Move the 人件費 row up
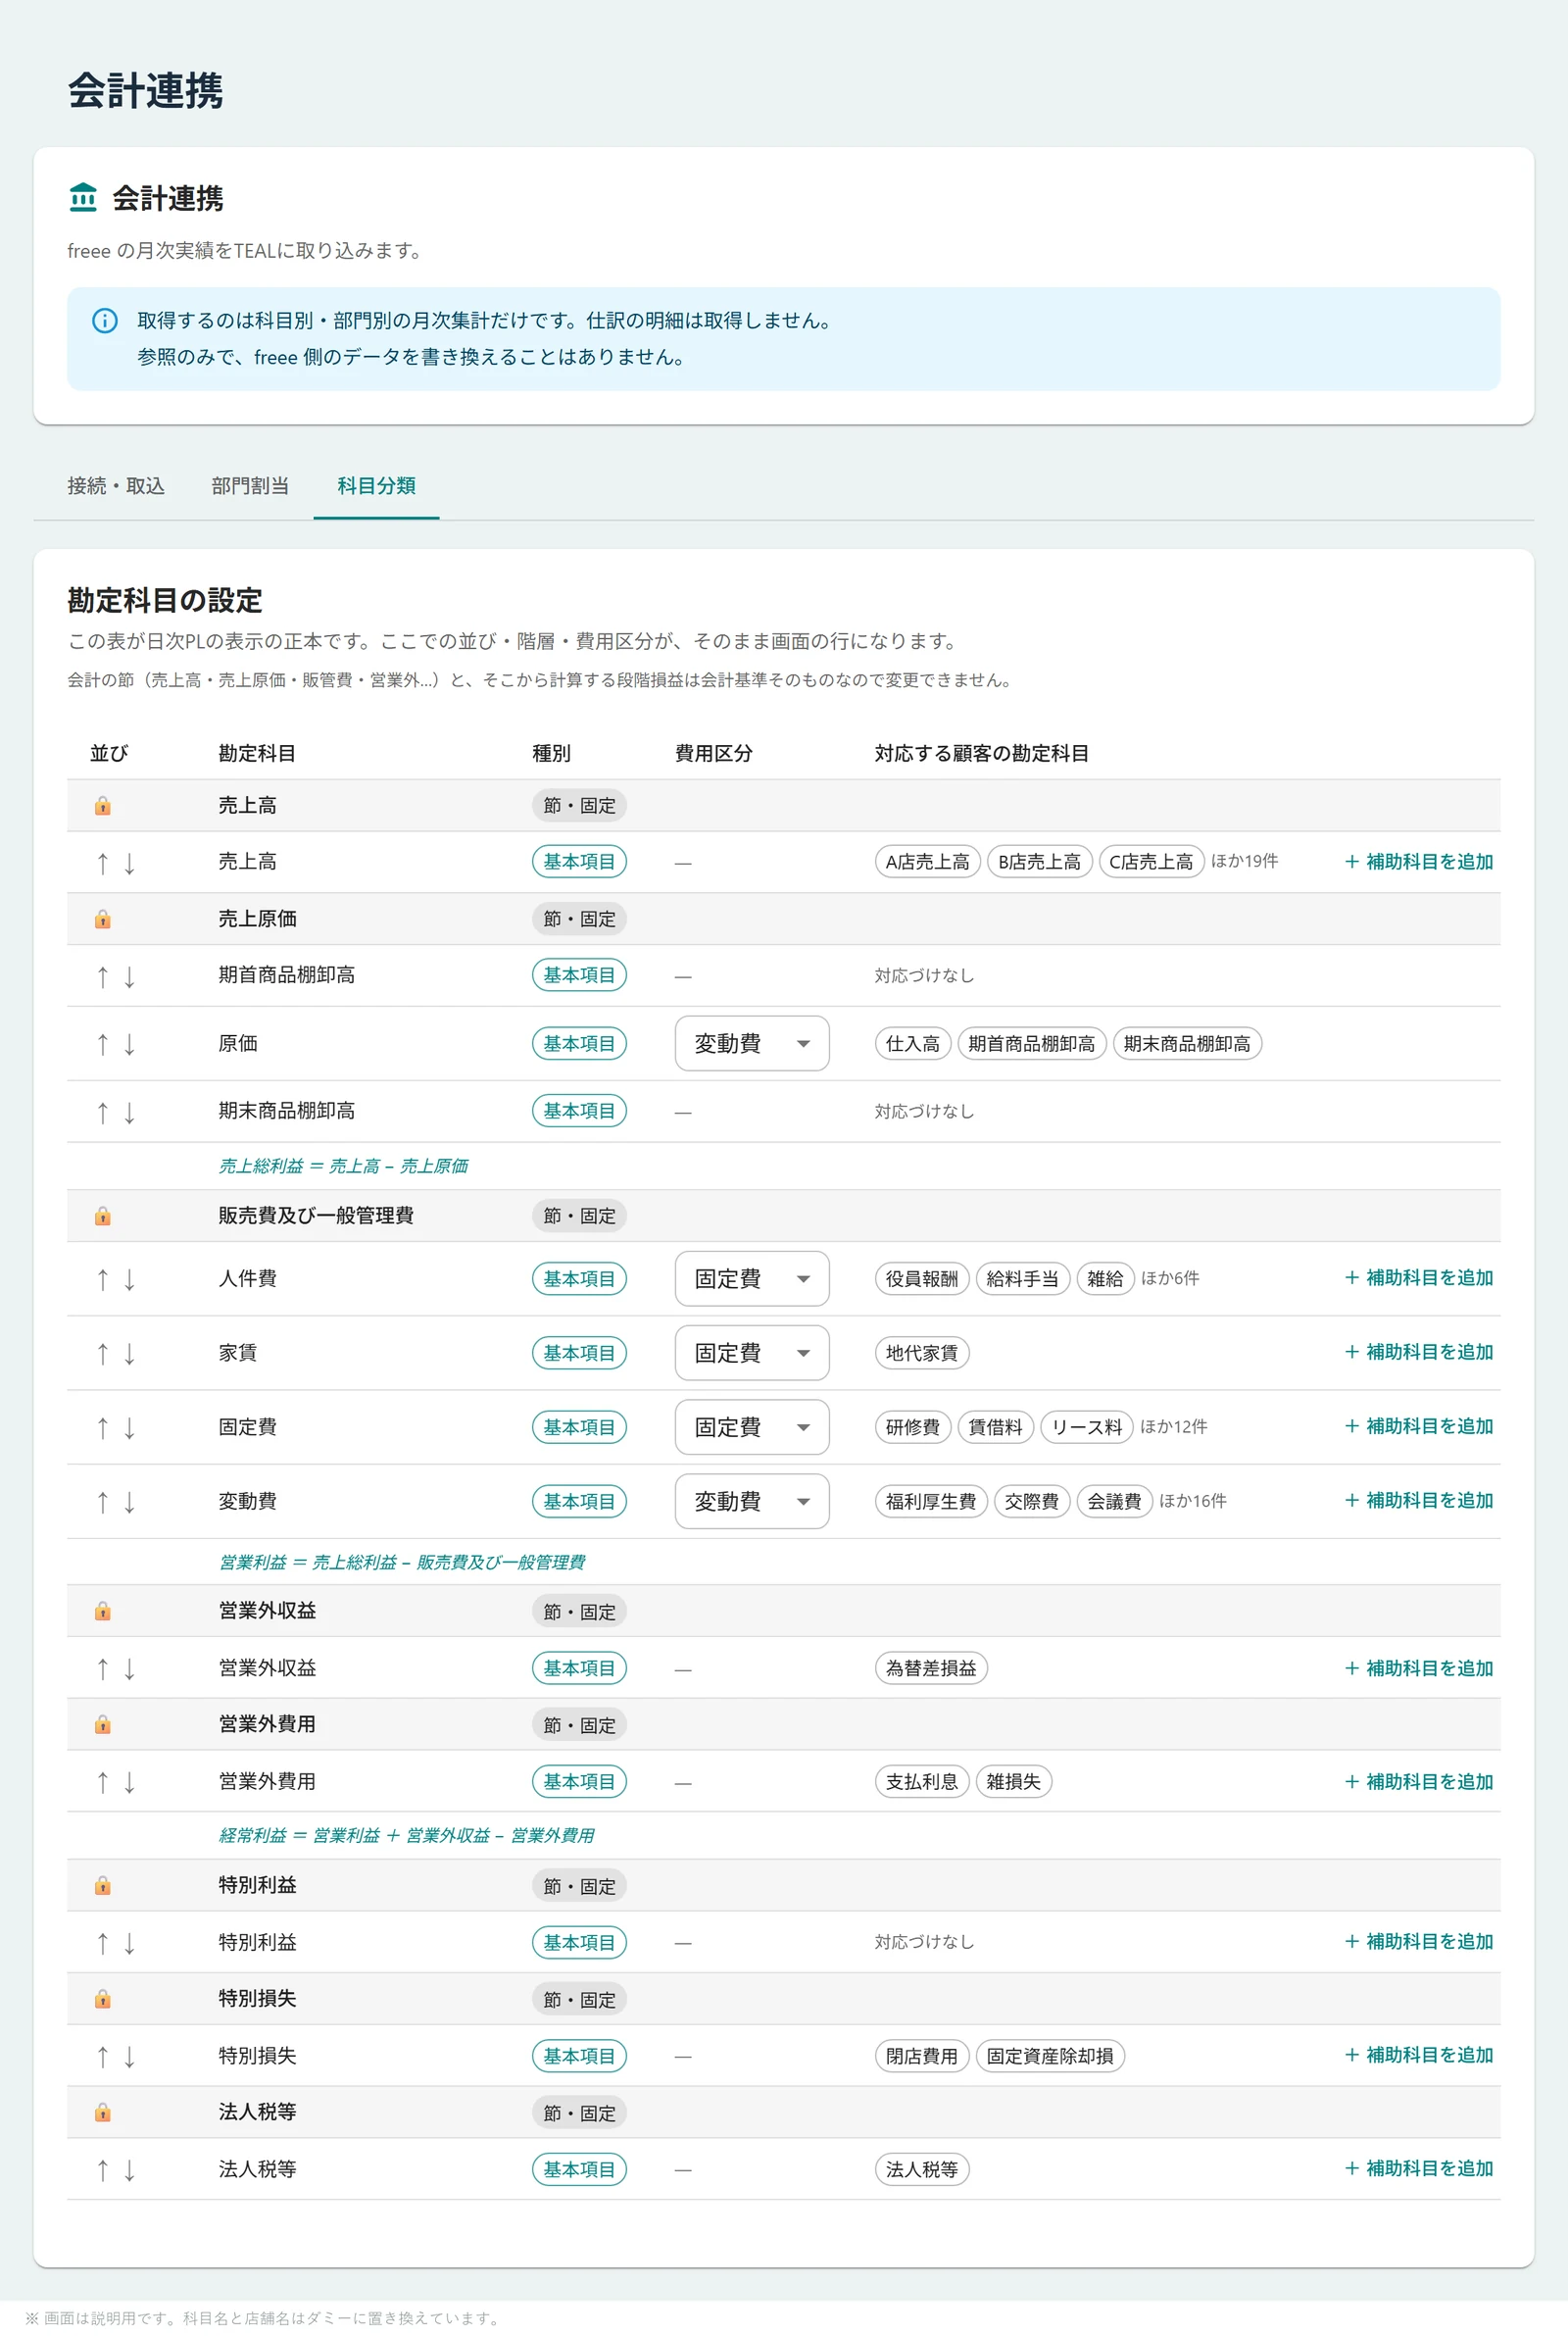 (102, 1280)
